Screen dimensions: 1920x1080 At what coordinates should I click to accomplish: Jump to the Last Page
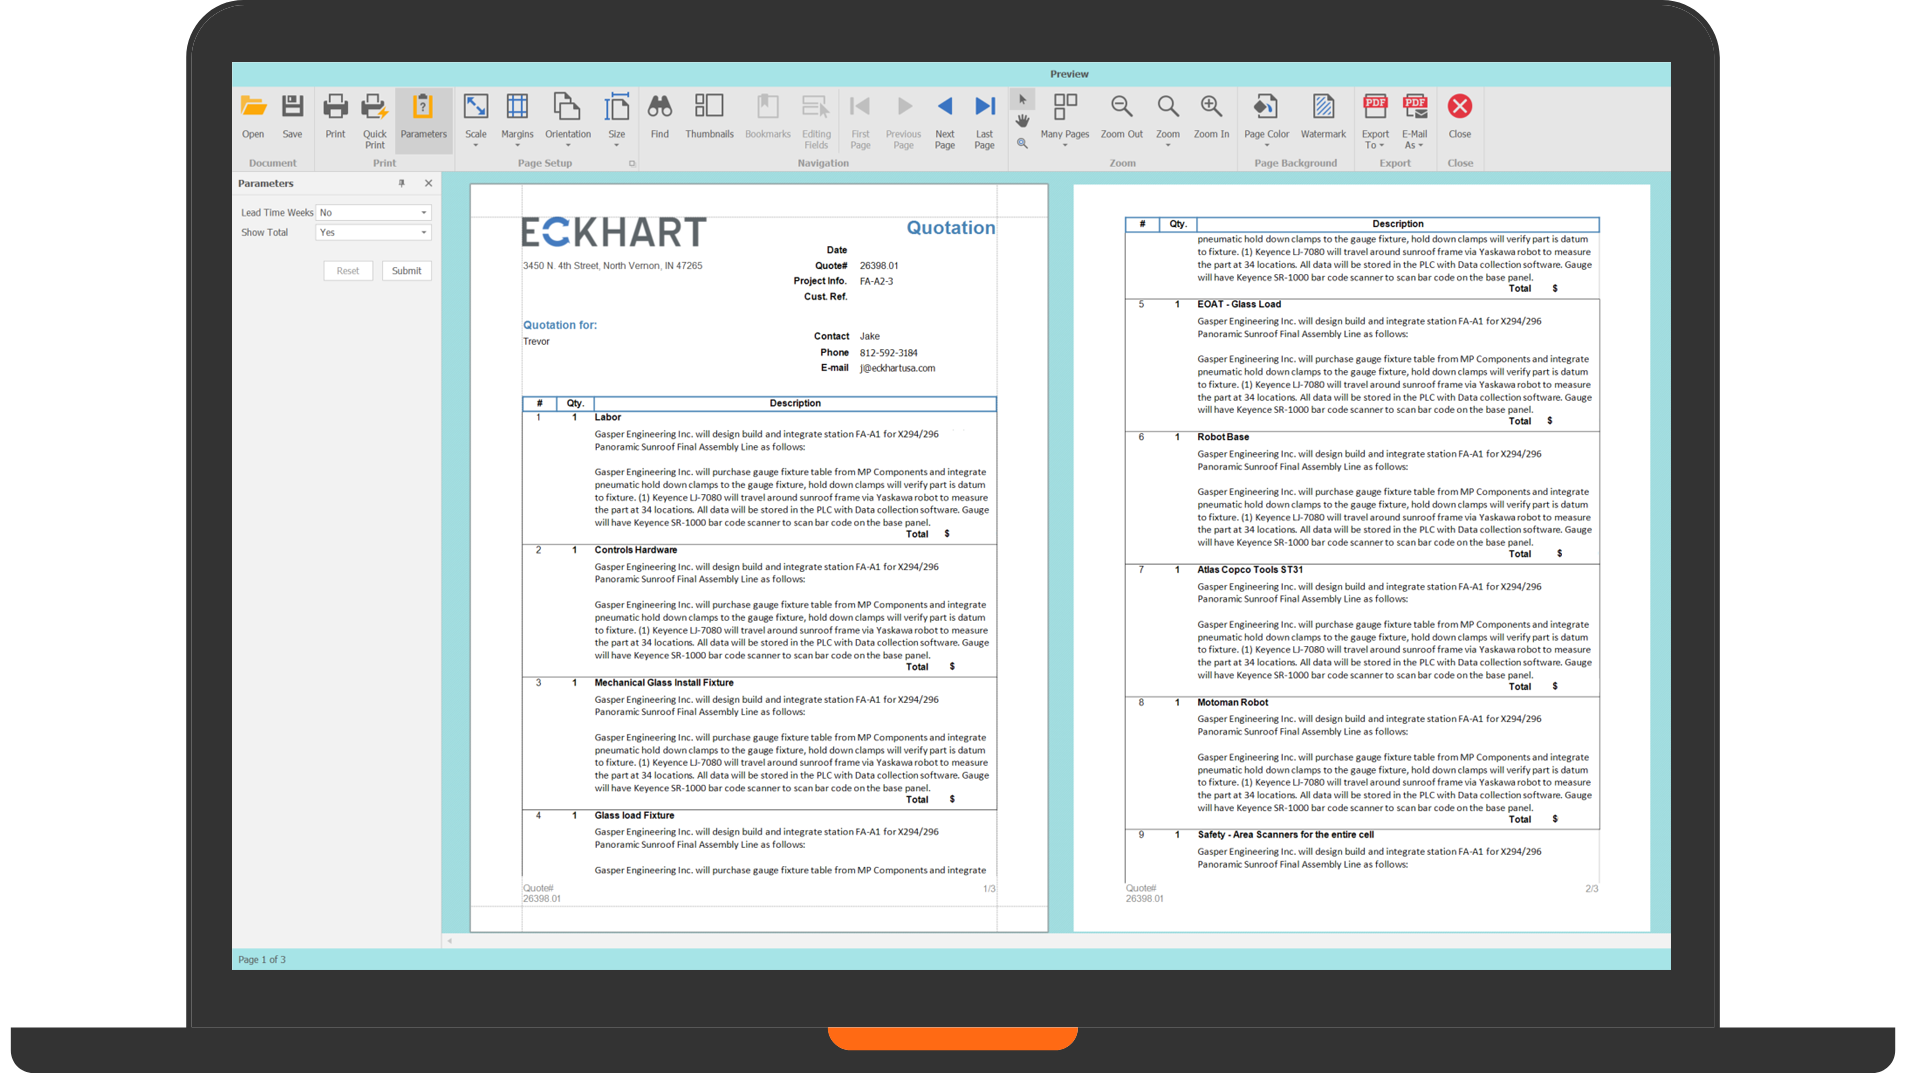pos(984,108)
